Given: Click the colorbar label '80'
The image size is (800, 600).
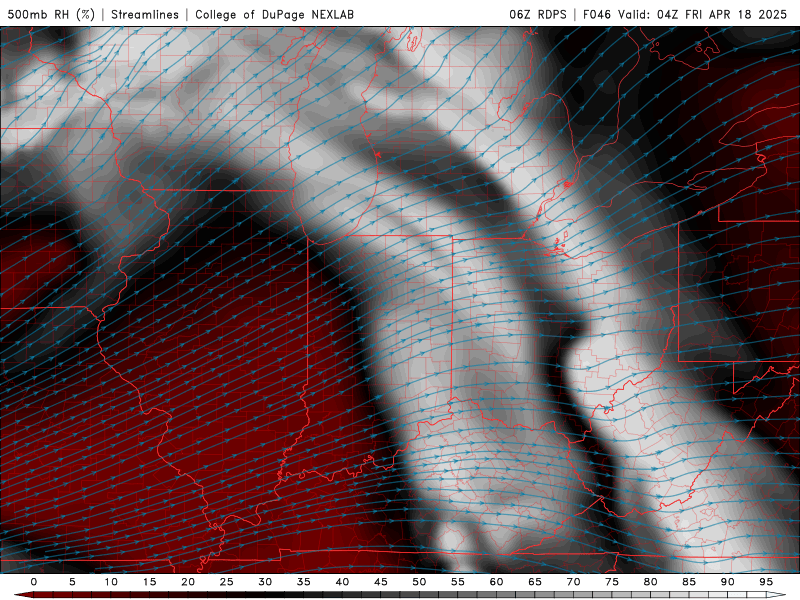Looking at the screenshot, I should pyautogui.click(x=651, y=582).
